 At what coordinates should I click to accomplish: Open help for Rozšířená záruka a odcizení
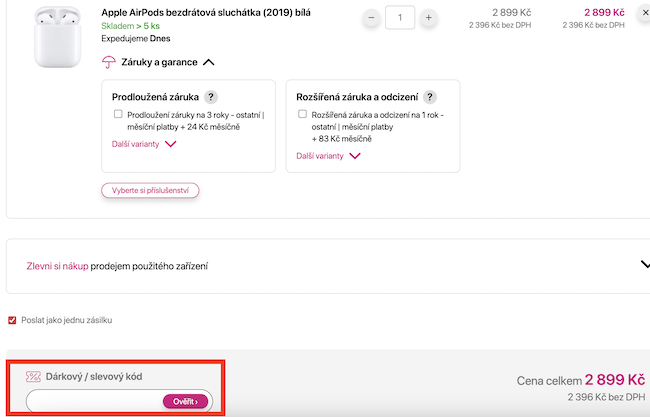click(x=430, y=97)
